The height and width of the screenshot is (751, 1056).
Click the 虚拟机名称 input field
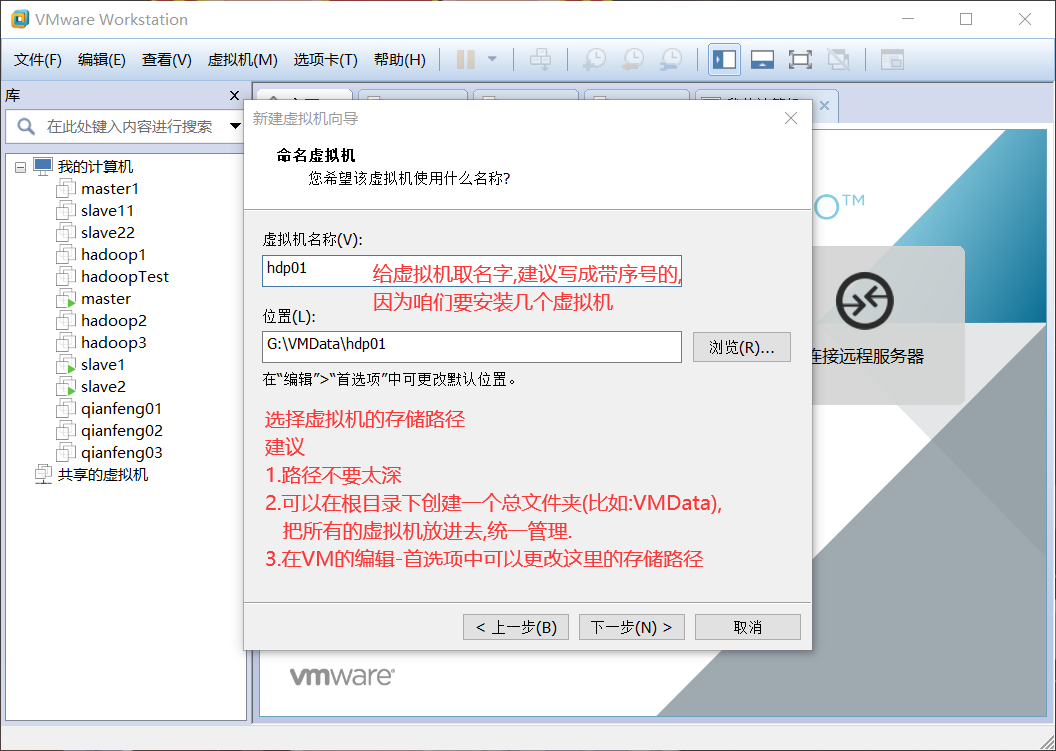point(471,271)
